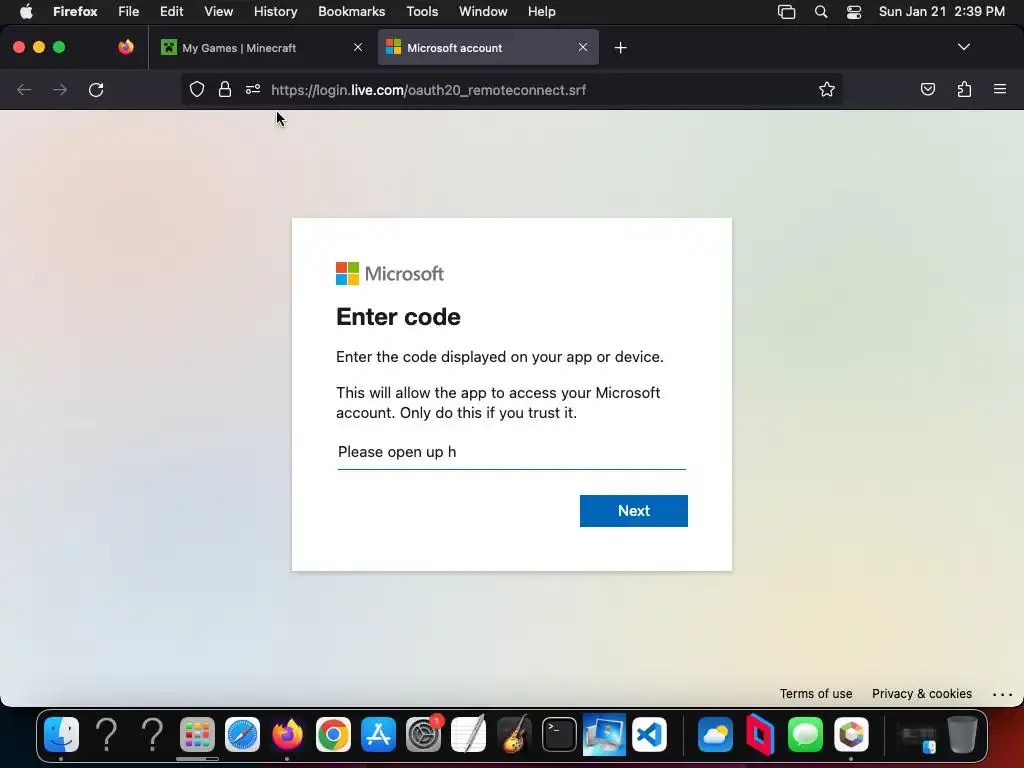Screen dimensions: 1024x768
Task: Open Messages from the Dock
Action: (805, 735)
